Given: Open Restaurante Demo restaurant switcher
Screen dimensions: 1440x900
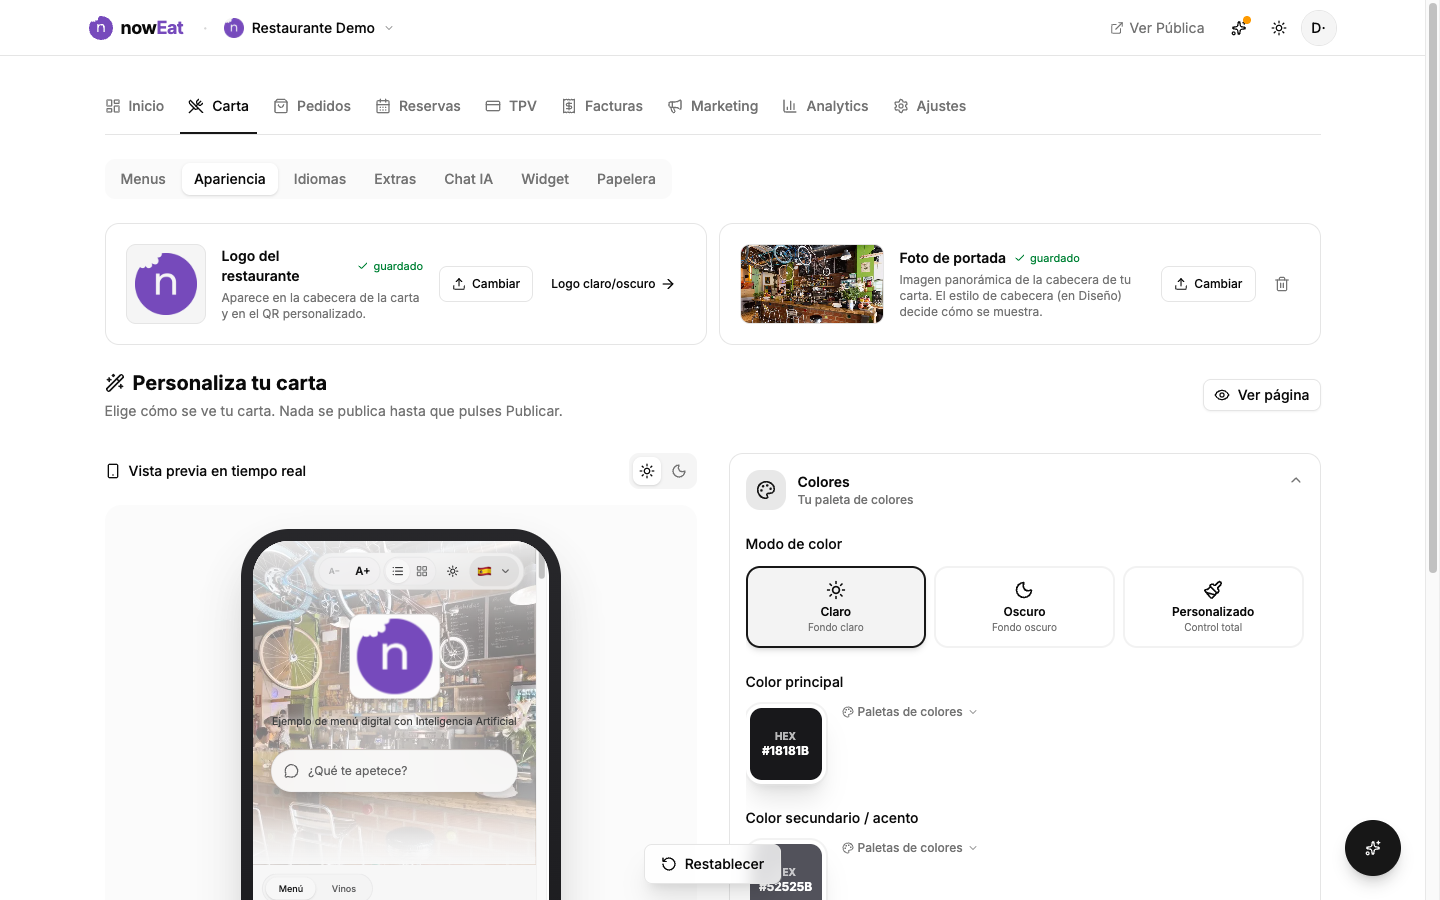Looking at the screenshot, I should (309, 28).
